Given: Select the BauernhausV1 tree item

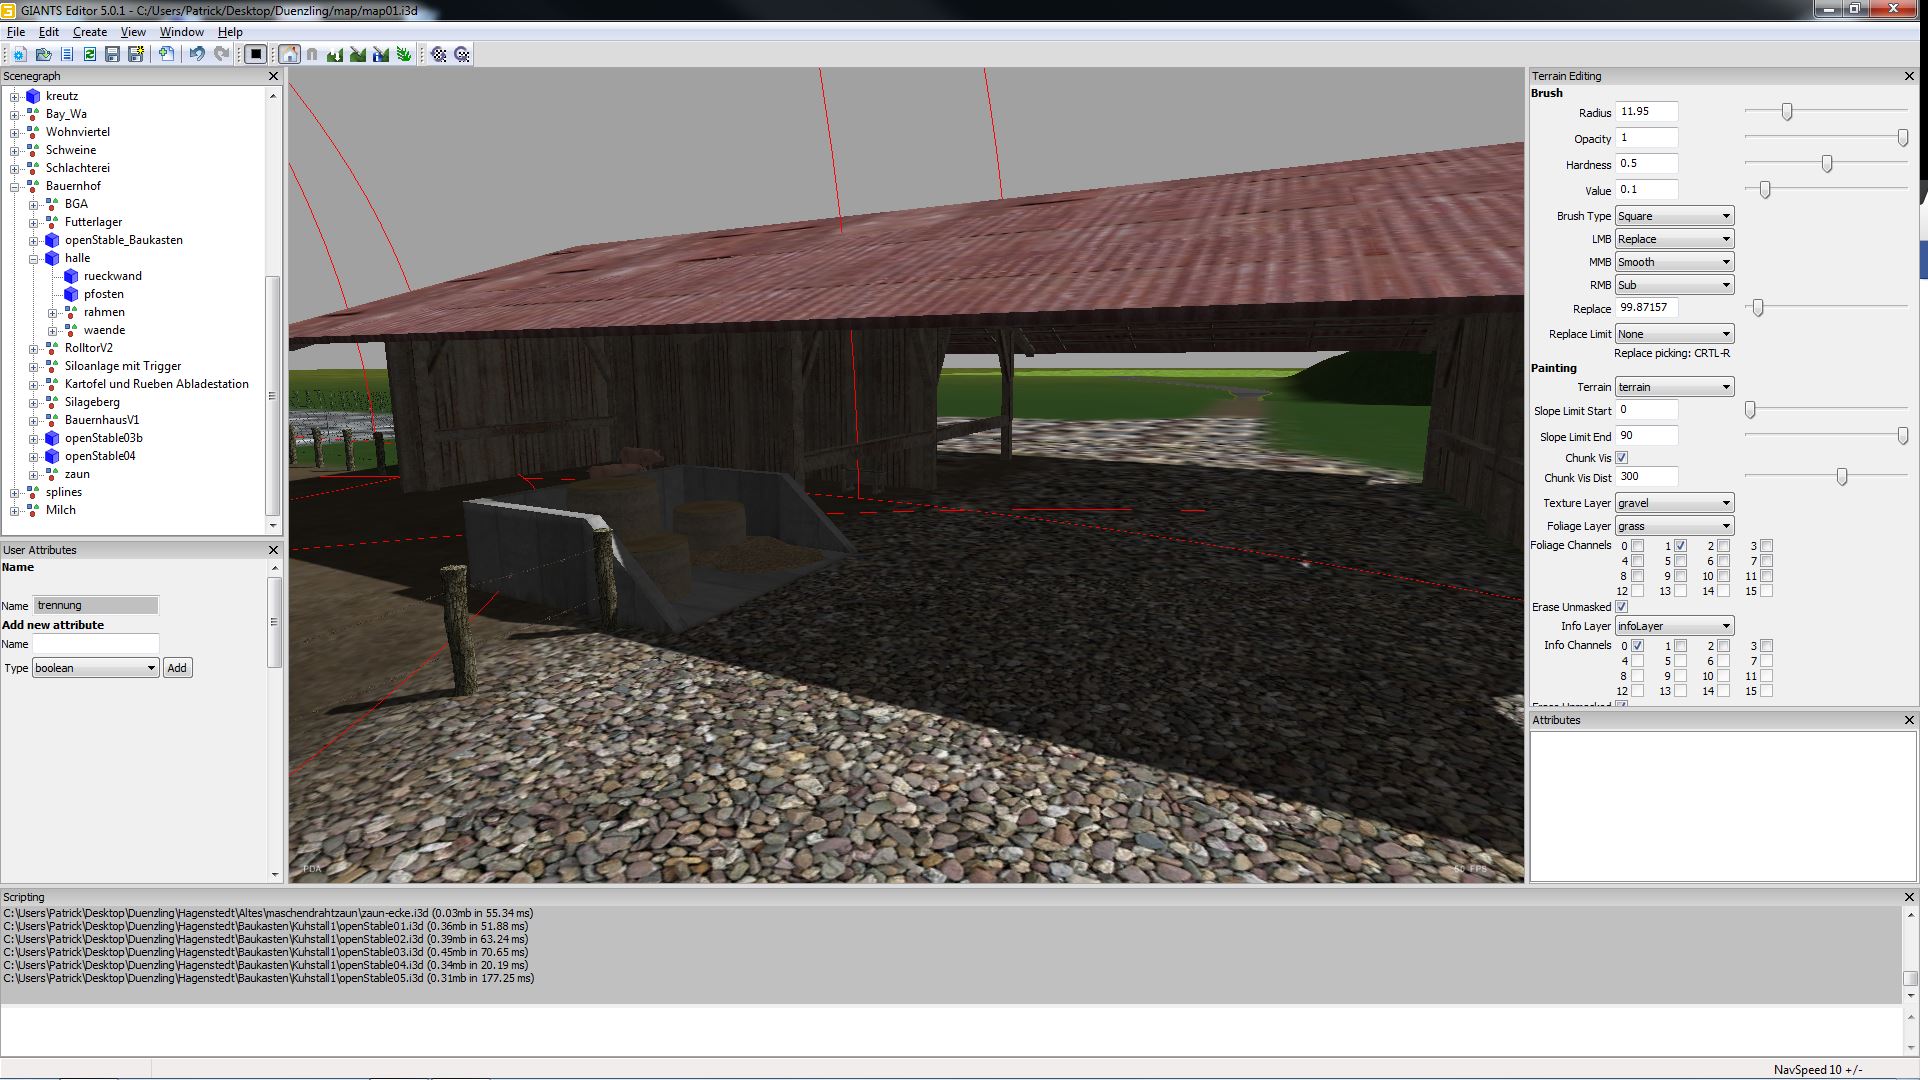Looking at the screenshot, I should pos(102,420).
